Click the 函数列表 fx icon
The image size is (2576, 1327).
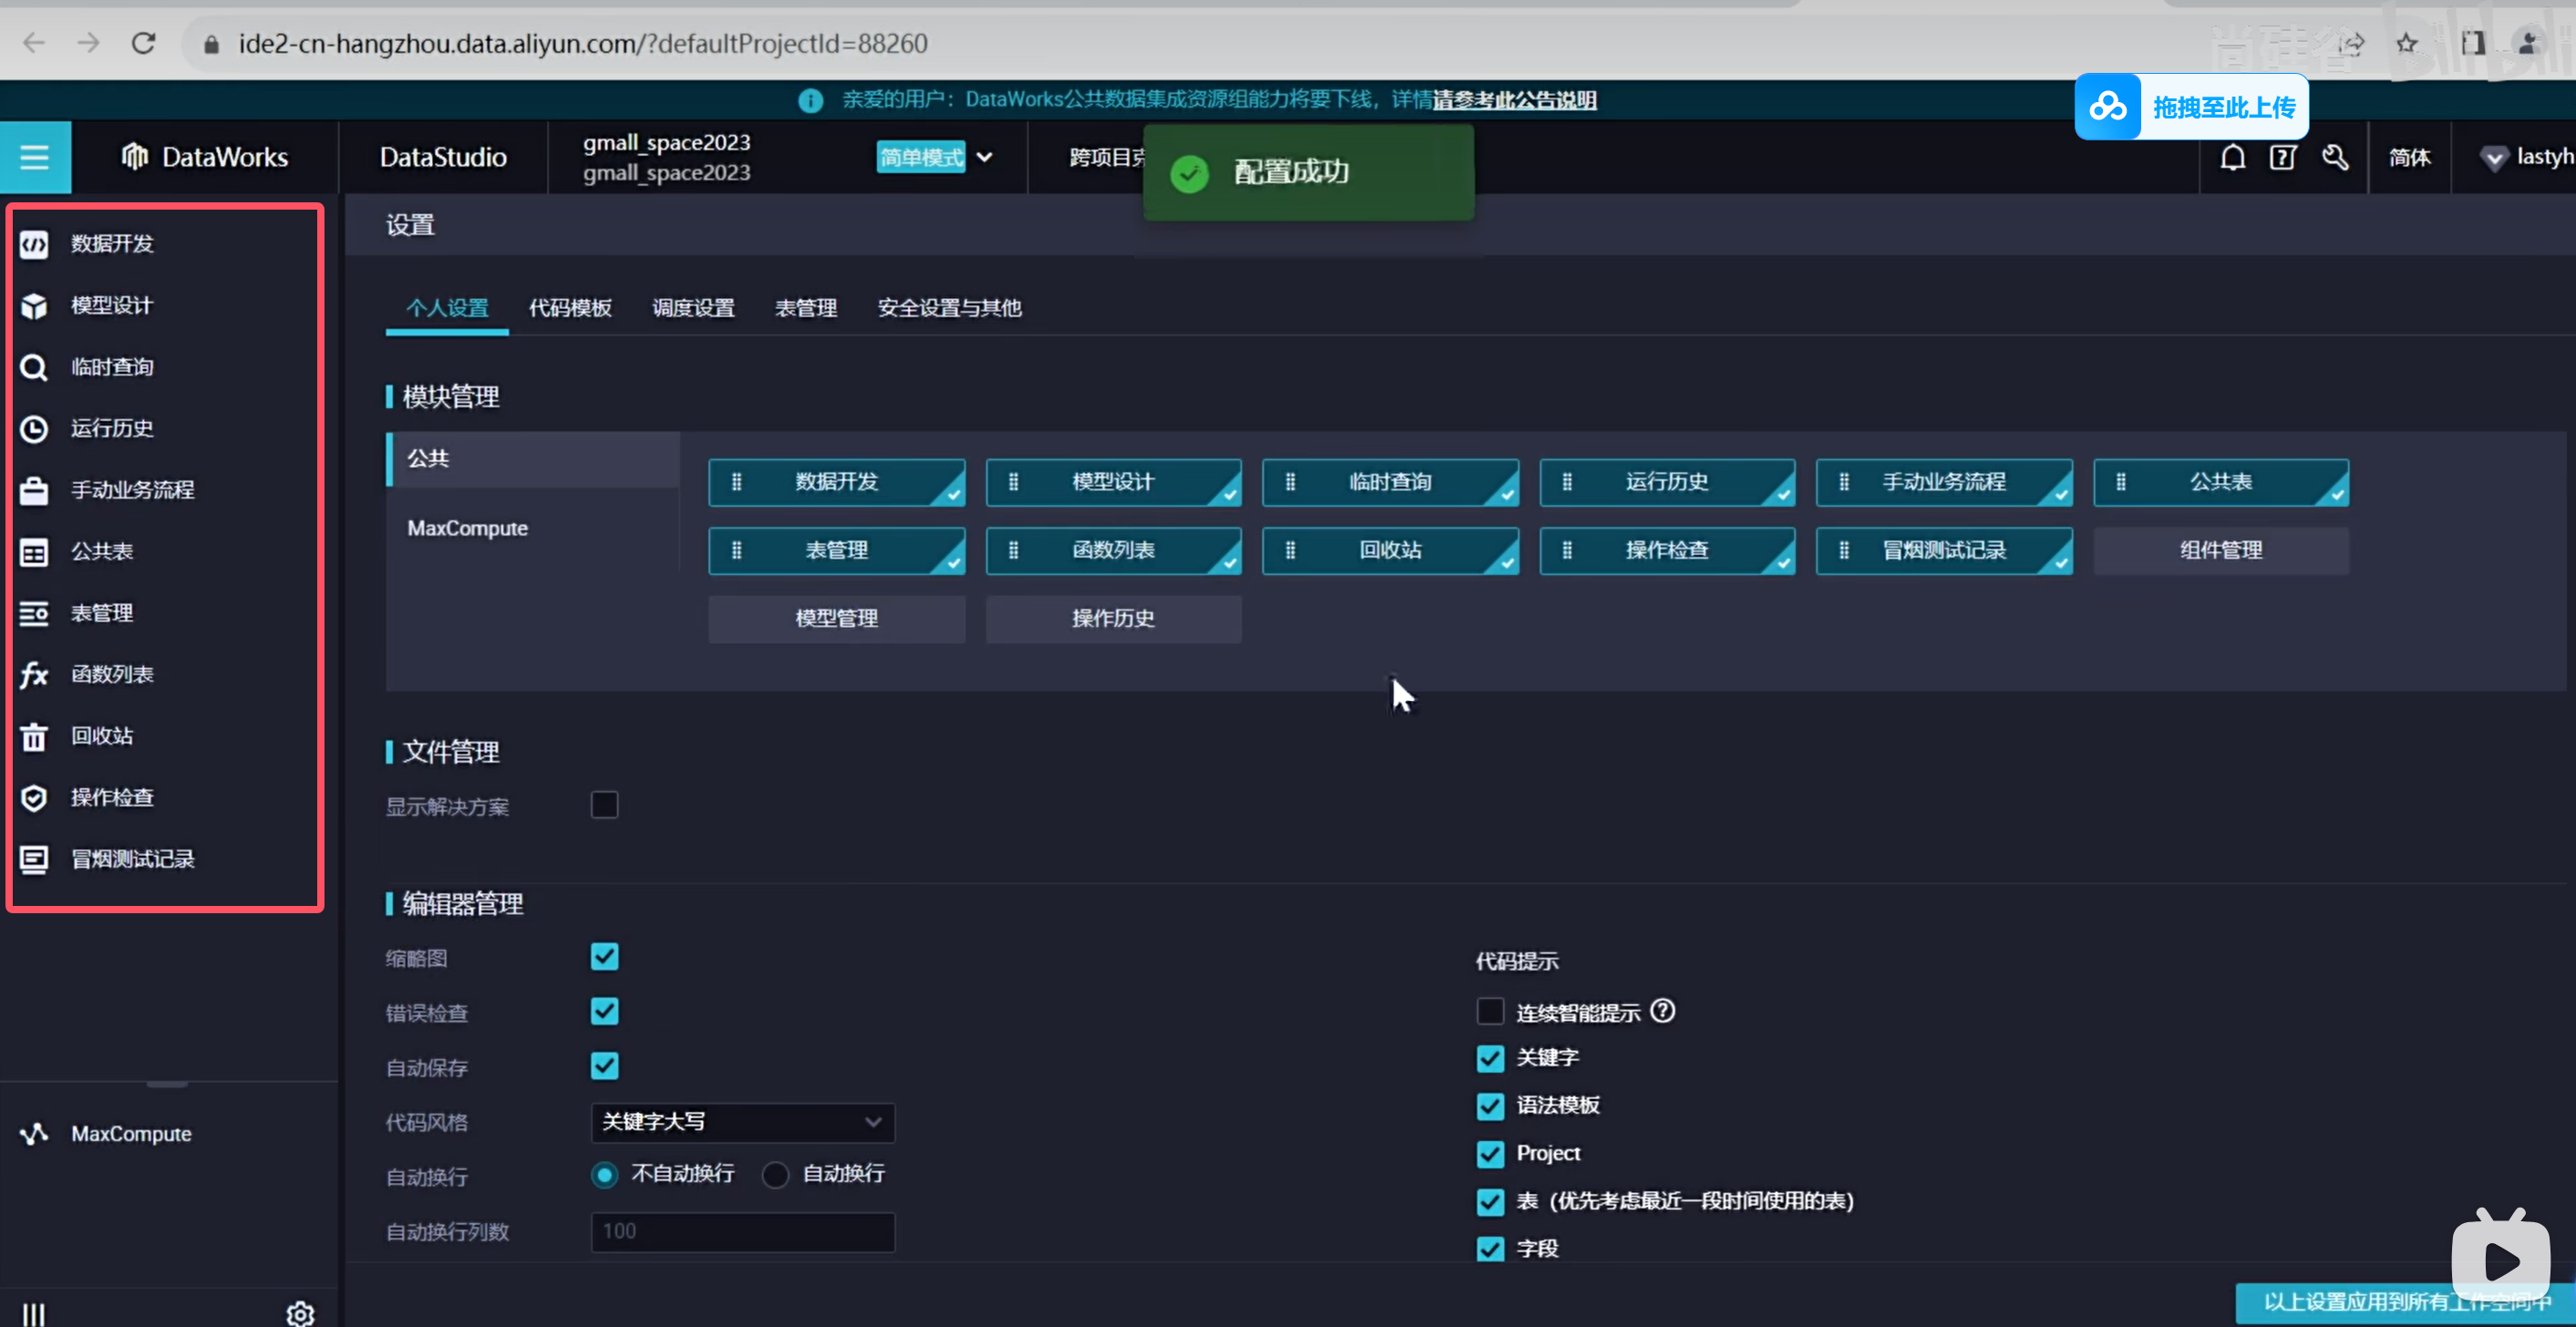coord(34,675)
